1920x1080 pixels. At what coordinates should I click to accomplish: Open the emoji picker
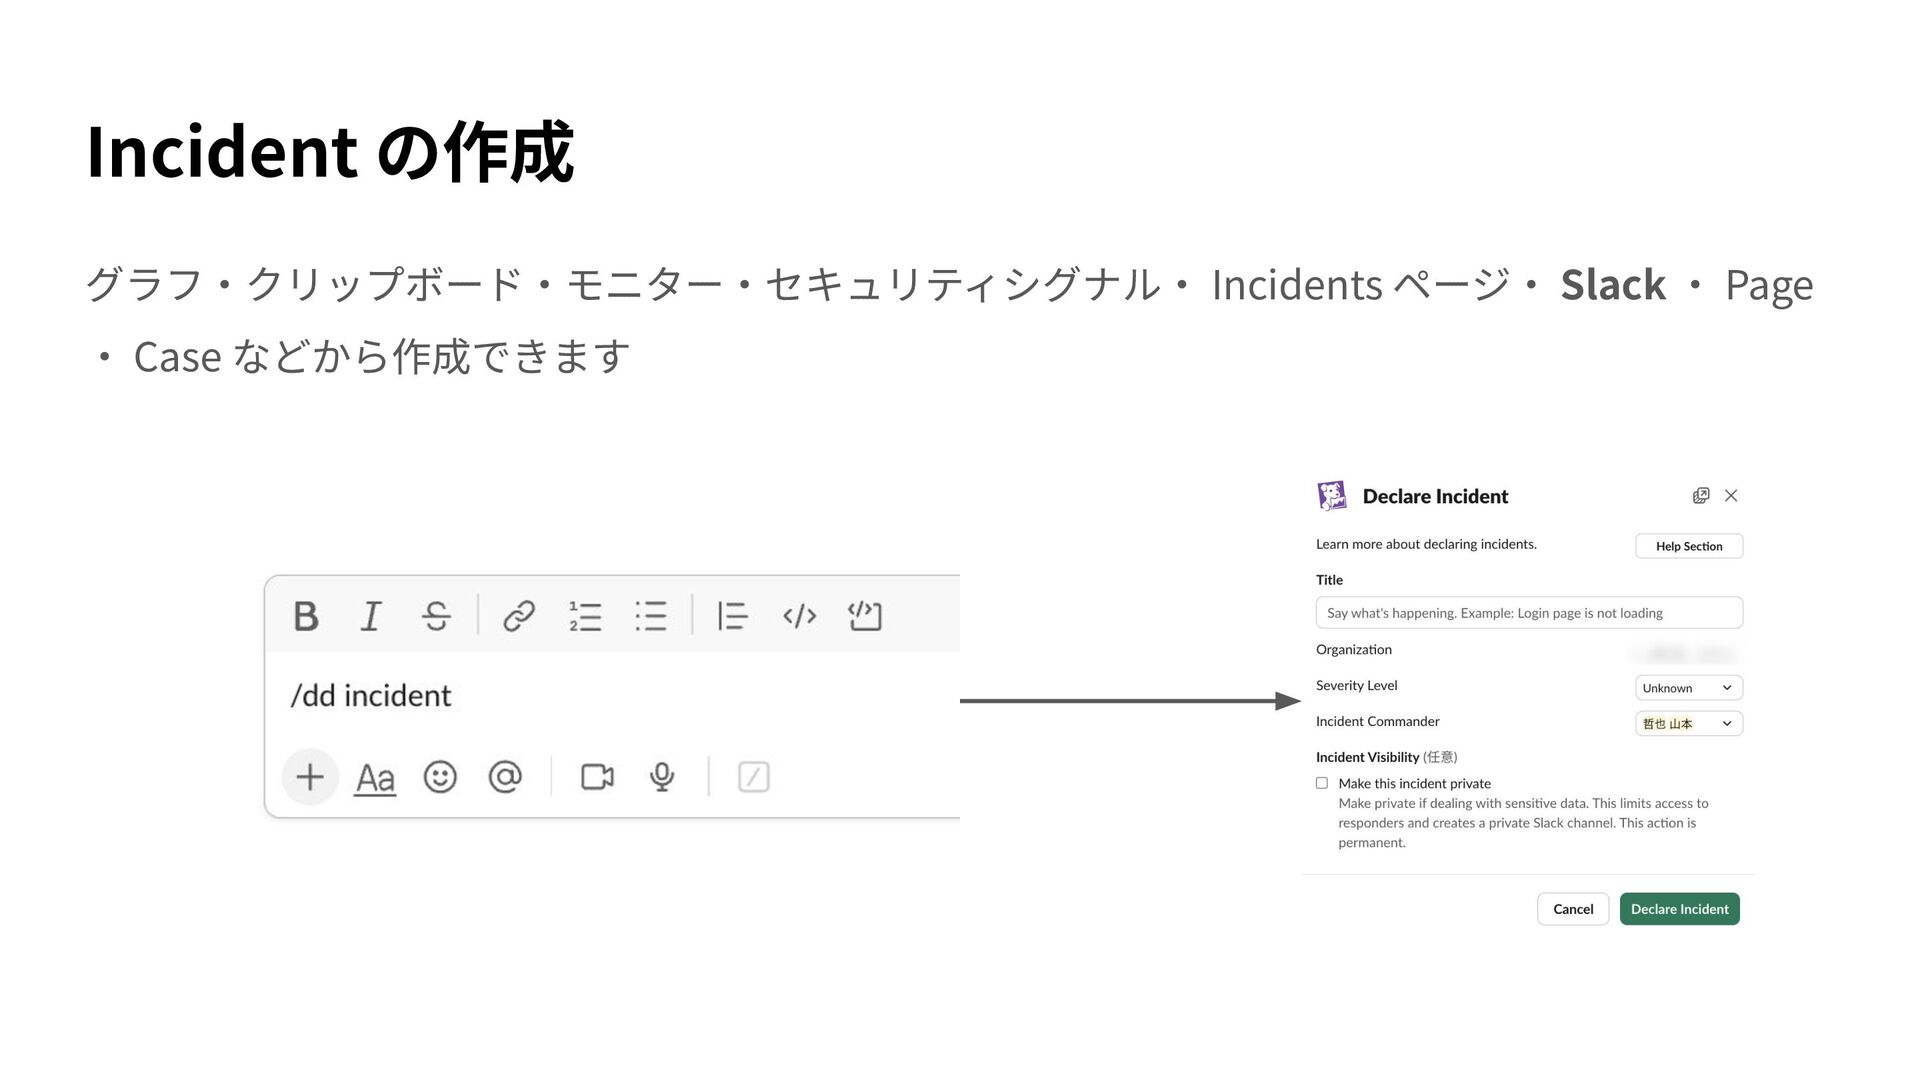[440, 777]
